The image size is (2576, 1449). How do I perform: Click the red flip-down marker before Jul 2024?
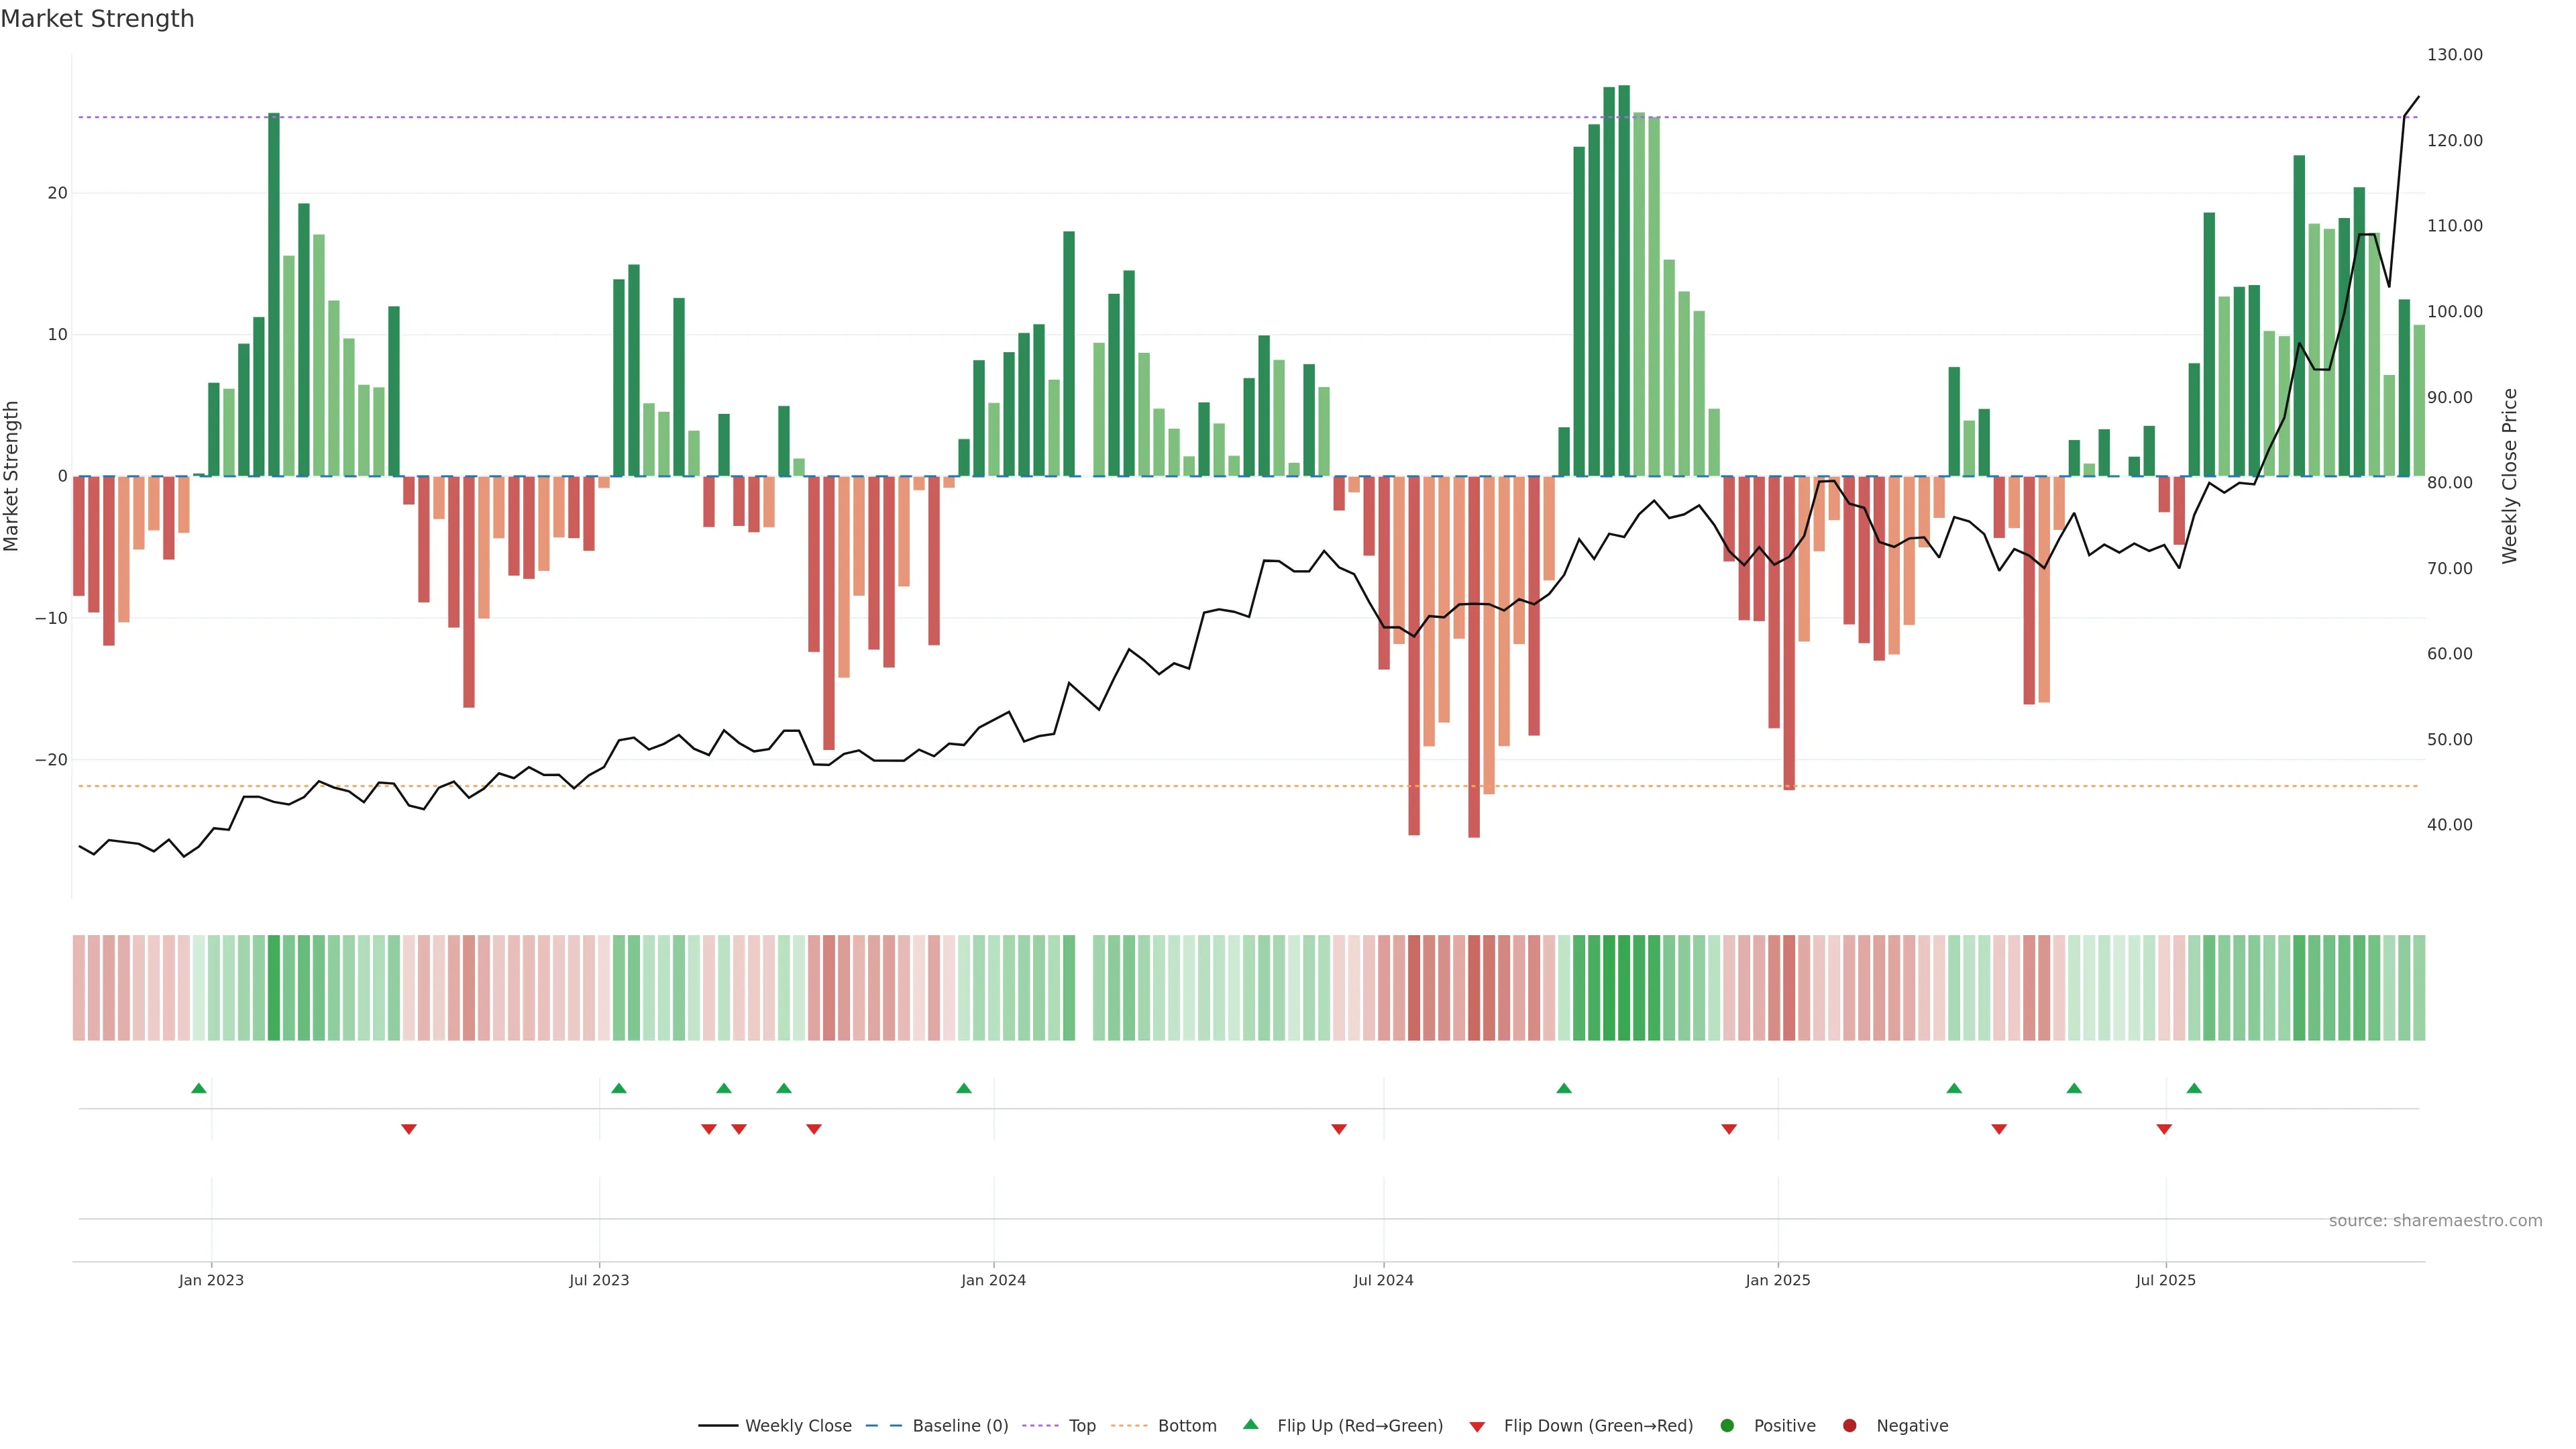click(x=1339, y=1129)
